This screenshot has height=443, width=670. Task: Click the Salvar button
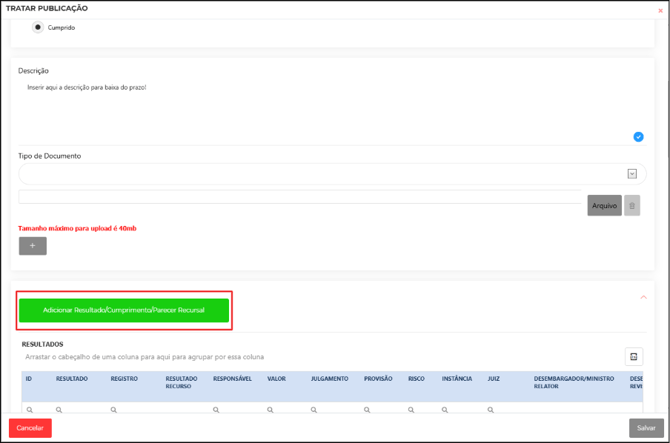(x=646, y=428)
